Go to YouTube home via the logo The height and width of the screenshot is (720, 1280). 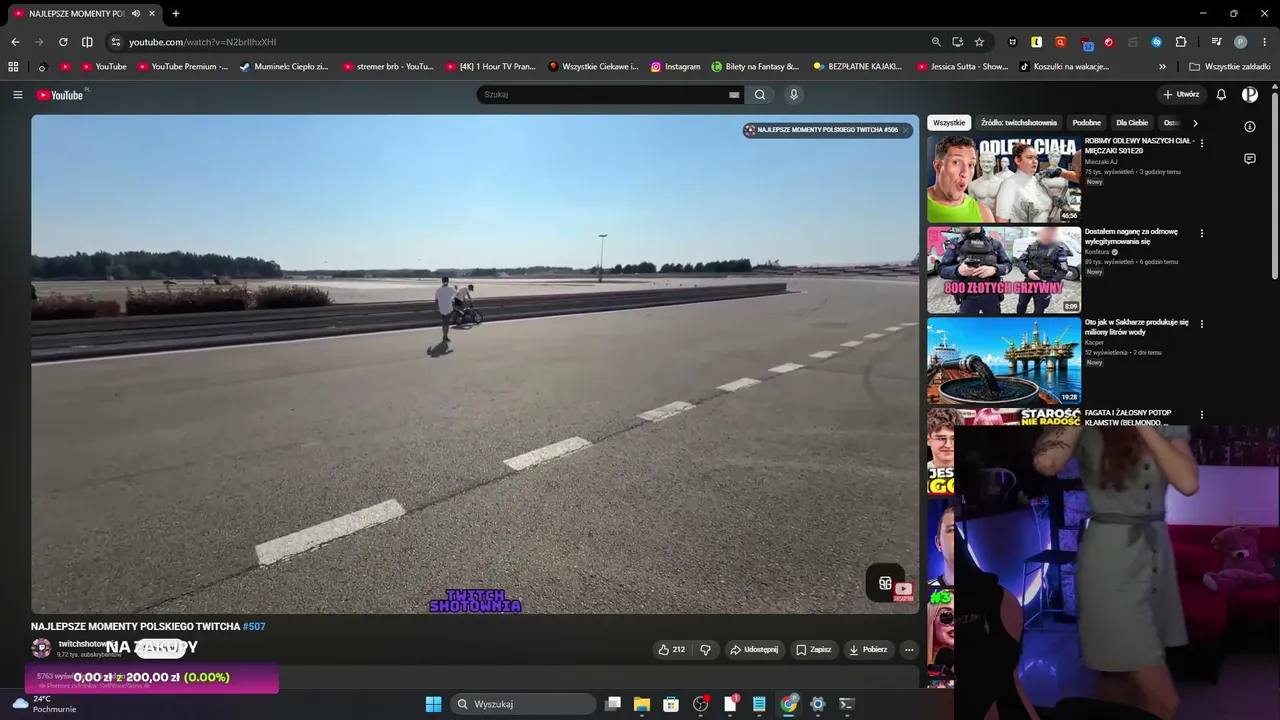pyautogui.click(x=60, y=95)
